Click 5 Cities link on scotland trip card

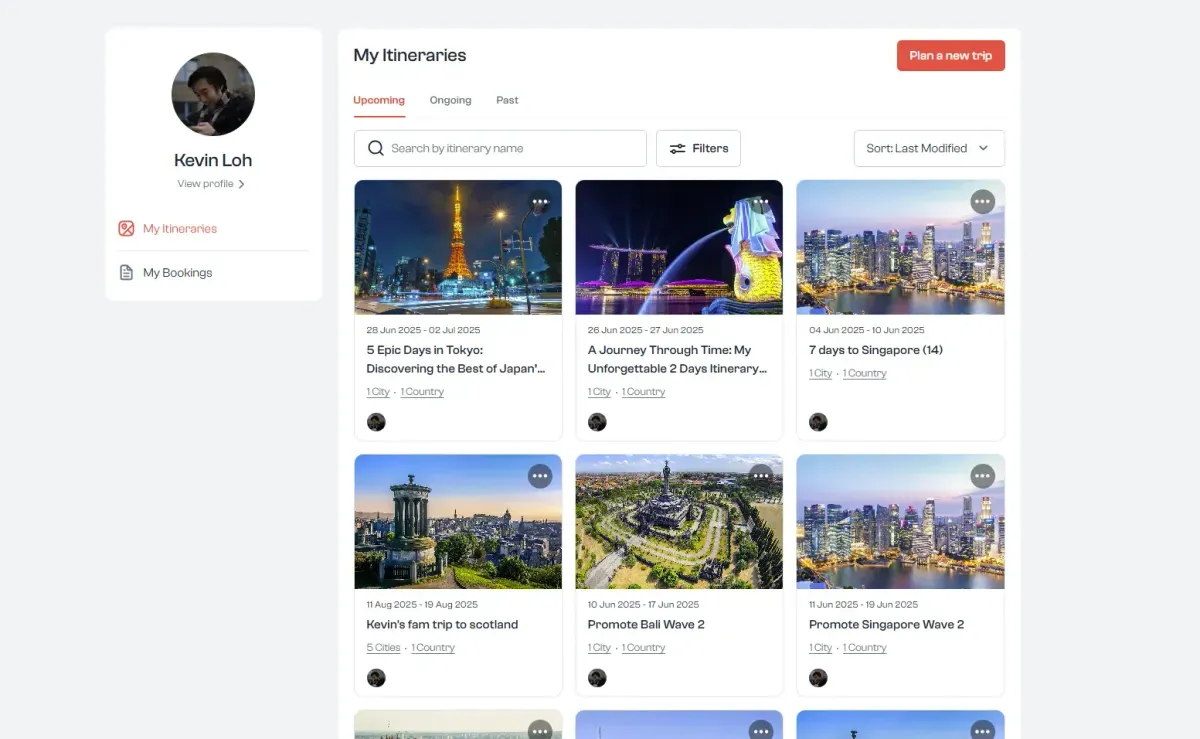click(383, 648)
